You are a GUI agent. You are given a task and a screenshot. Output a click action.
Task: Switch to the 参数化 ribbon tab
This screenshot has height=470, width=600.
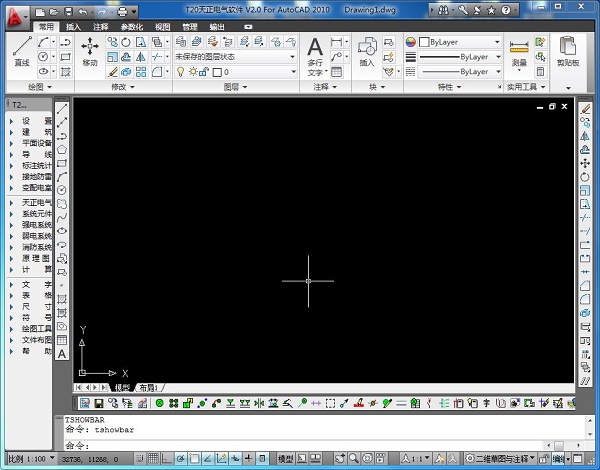[x=132, y=27]
